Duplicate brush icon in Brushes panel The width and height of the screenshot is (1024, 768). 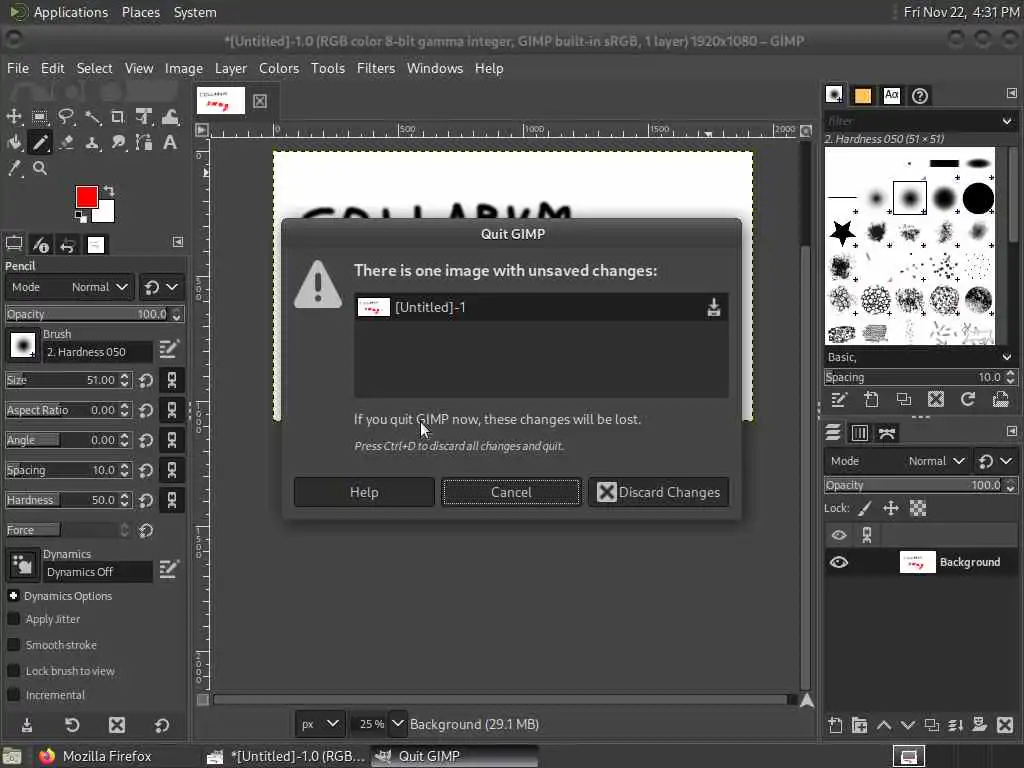[x=904, y=399]
